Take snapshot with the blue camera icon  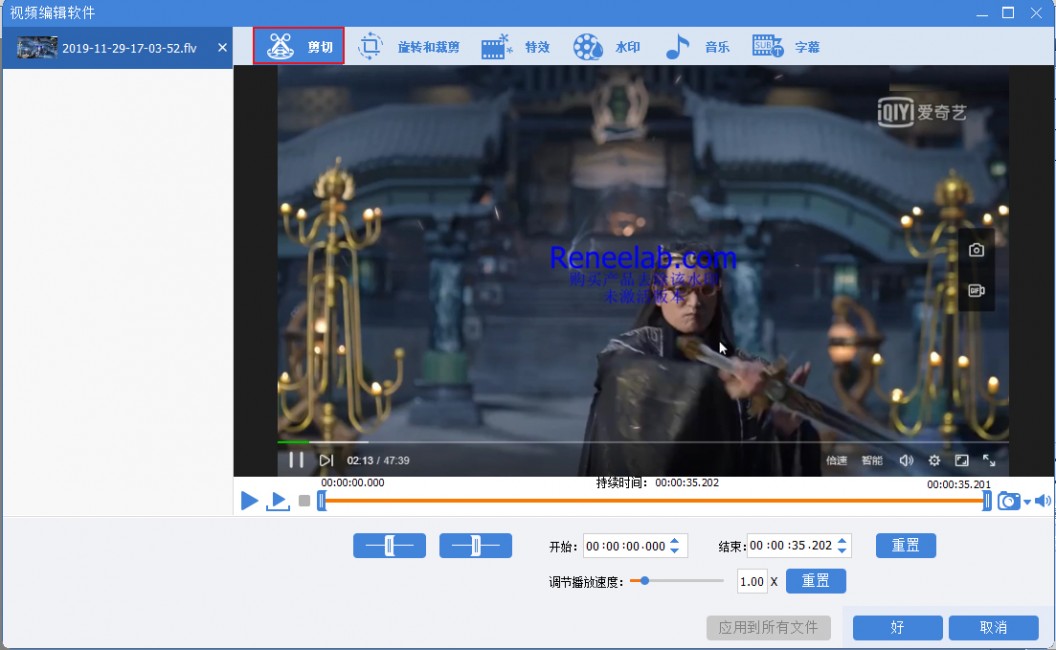[1008, 500]
